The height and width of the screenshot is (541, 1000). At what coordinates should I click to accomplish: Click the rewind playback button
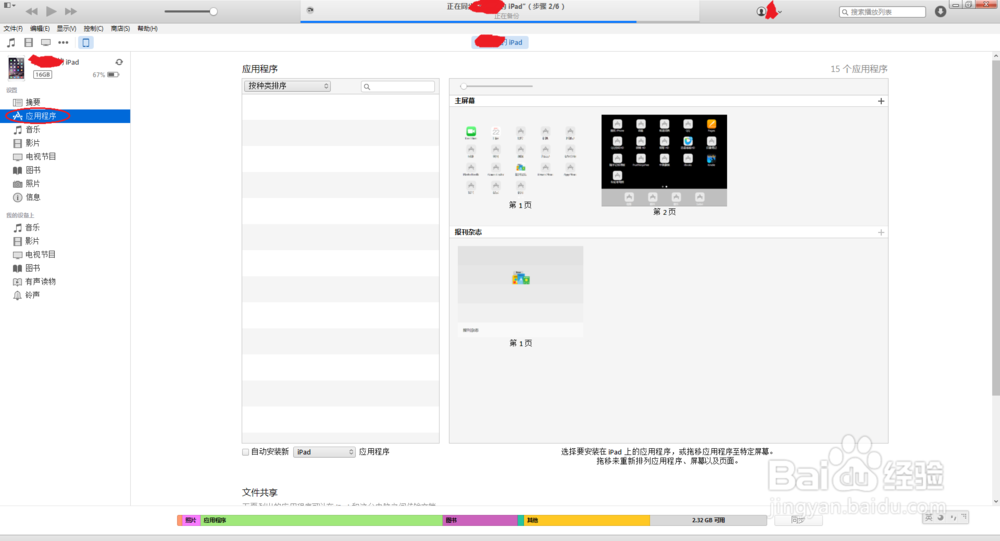click(x=31, y=11)
